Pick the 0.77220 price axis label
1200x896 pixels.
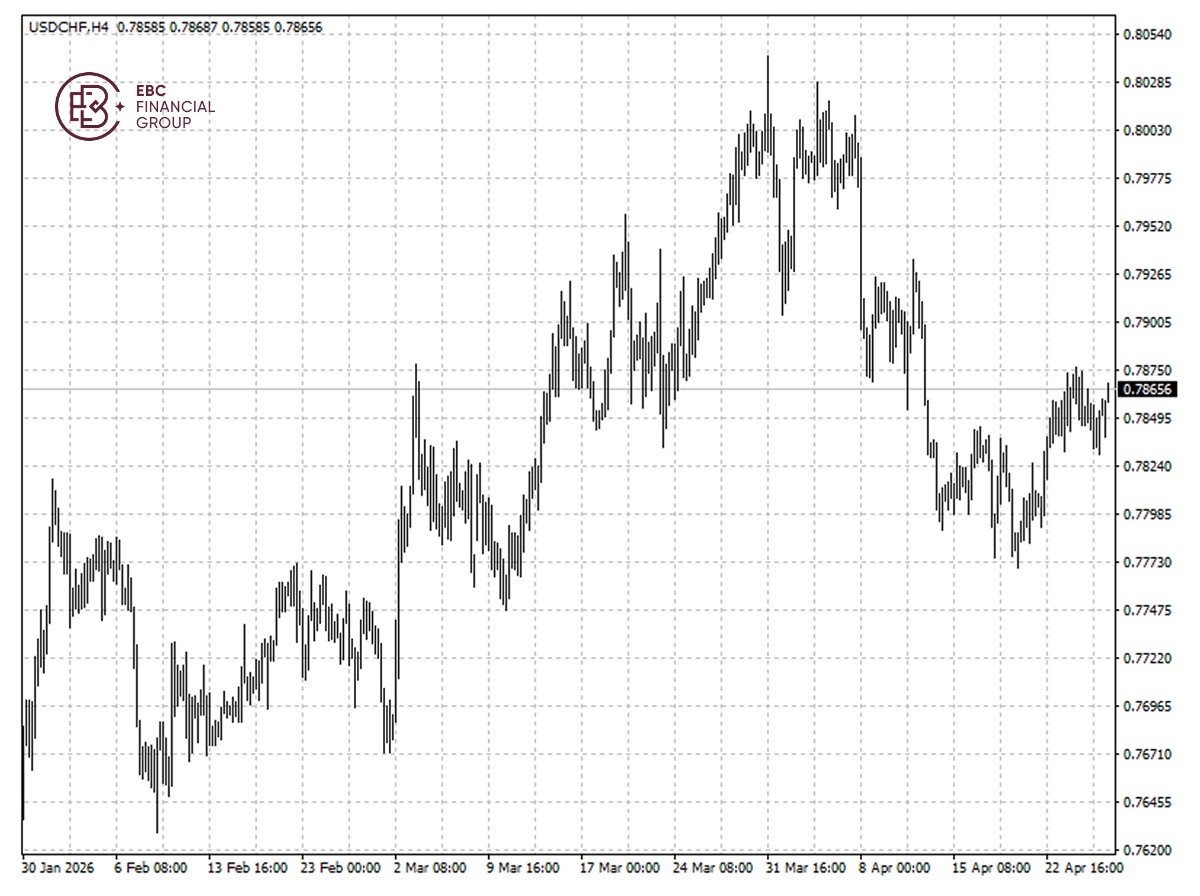(1146, 659)
